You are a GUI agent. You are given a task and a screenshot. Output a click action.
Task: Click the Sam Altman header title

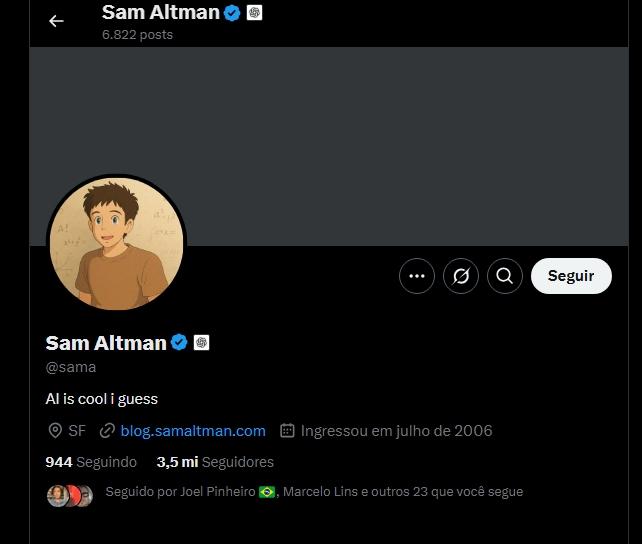[160, 13]
